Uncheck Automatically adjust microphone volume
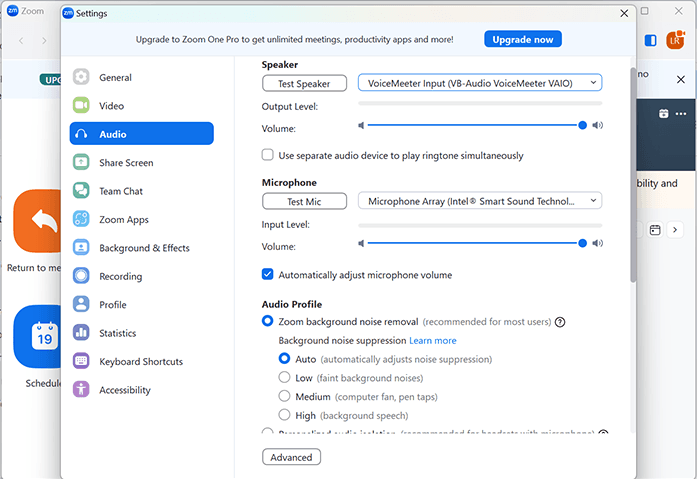The height and width of the screenshot is (479, 697). [268, 274]
